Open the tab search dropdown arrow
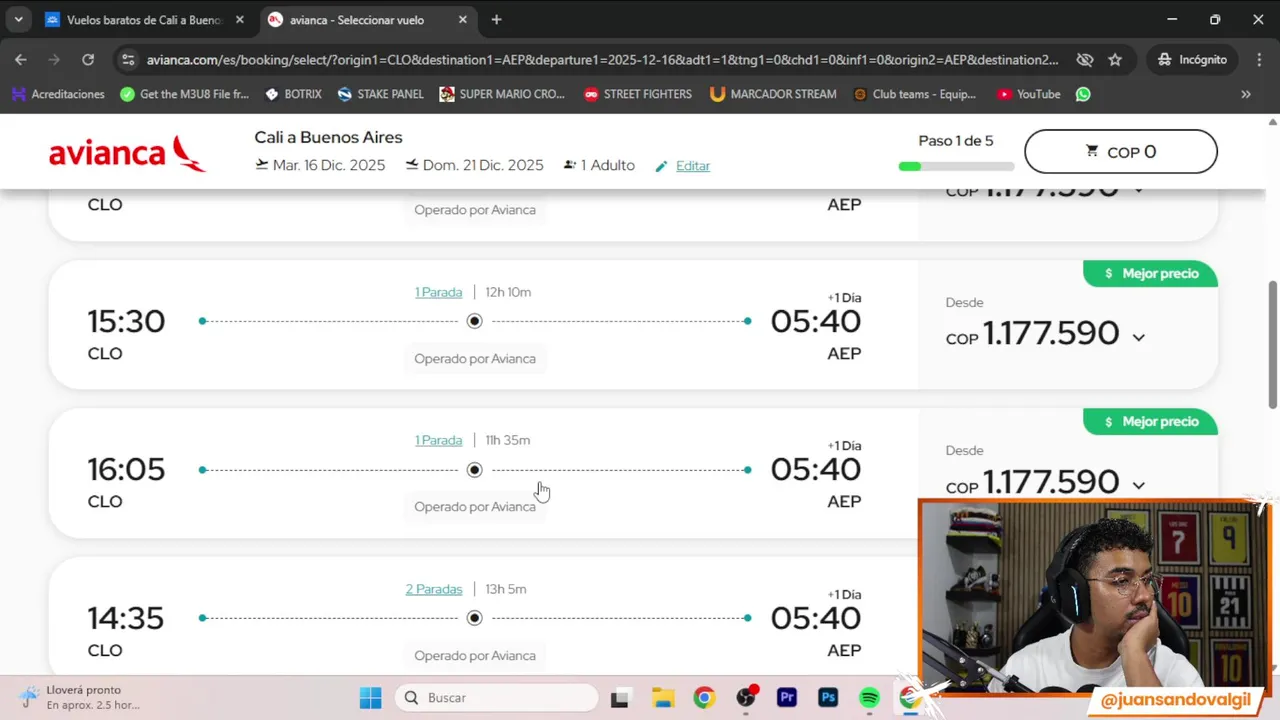This screenshot has width=1280, height=720. click(x=18, y=20)
